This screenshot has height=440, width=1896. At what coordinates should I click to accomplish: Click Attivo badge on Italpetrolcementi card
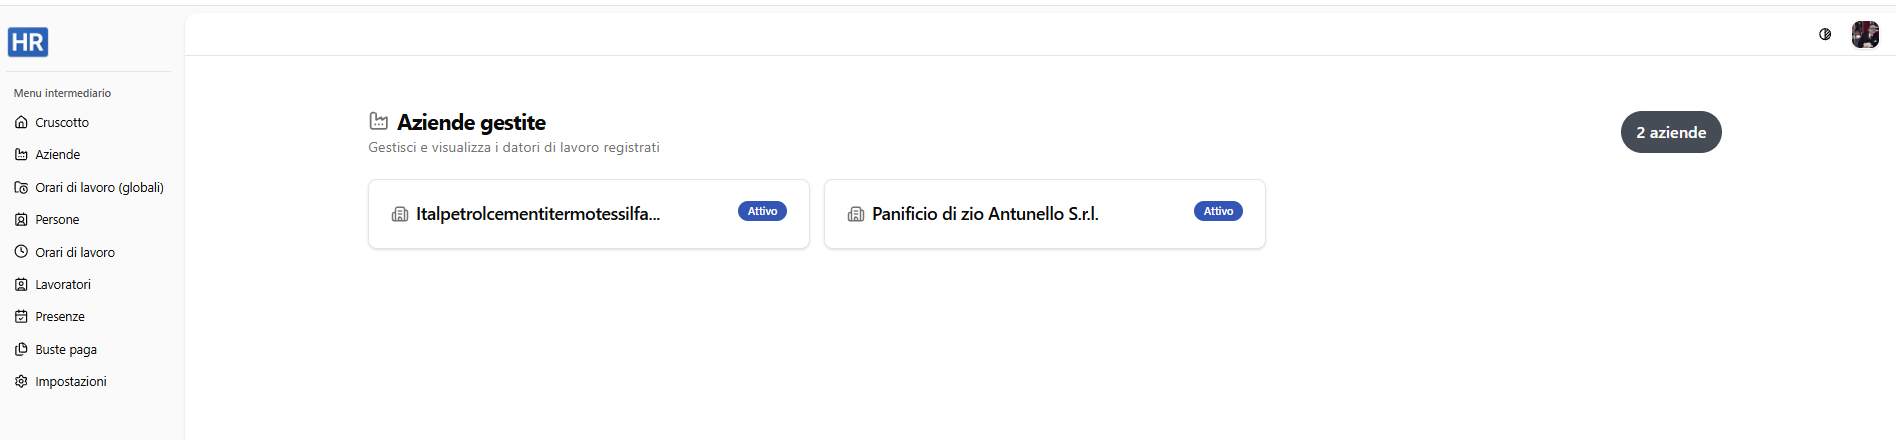pos(762,211)
